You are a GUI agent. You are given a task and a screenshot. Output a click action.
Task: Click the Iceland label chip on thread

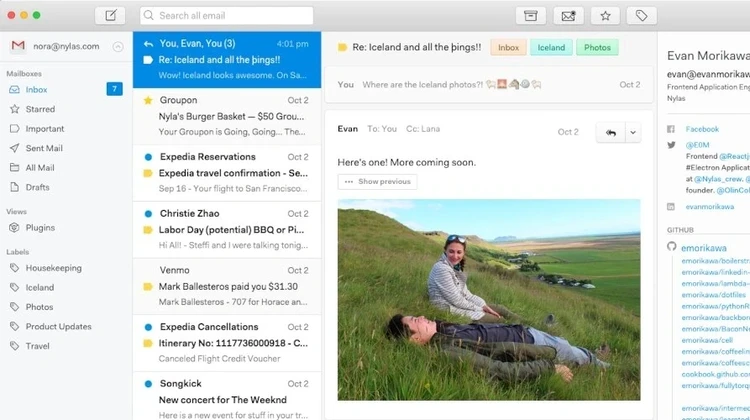(x=551, y=47)
